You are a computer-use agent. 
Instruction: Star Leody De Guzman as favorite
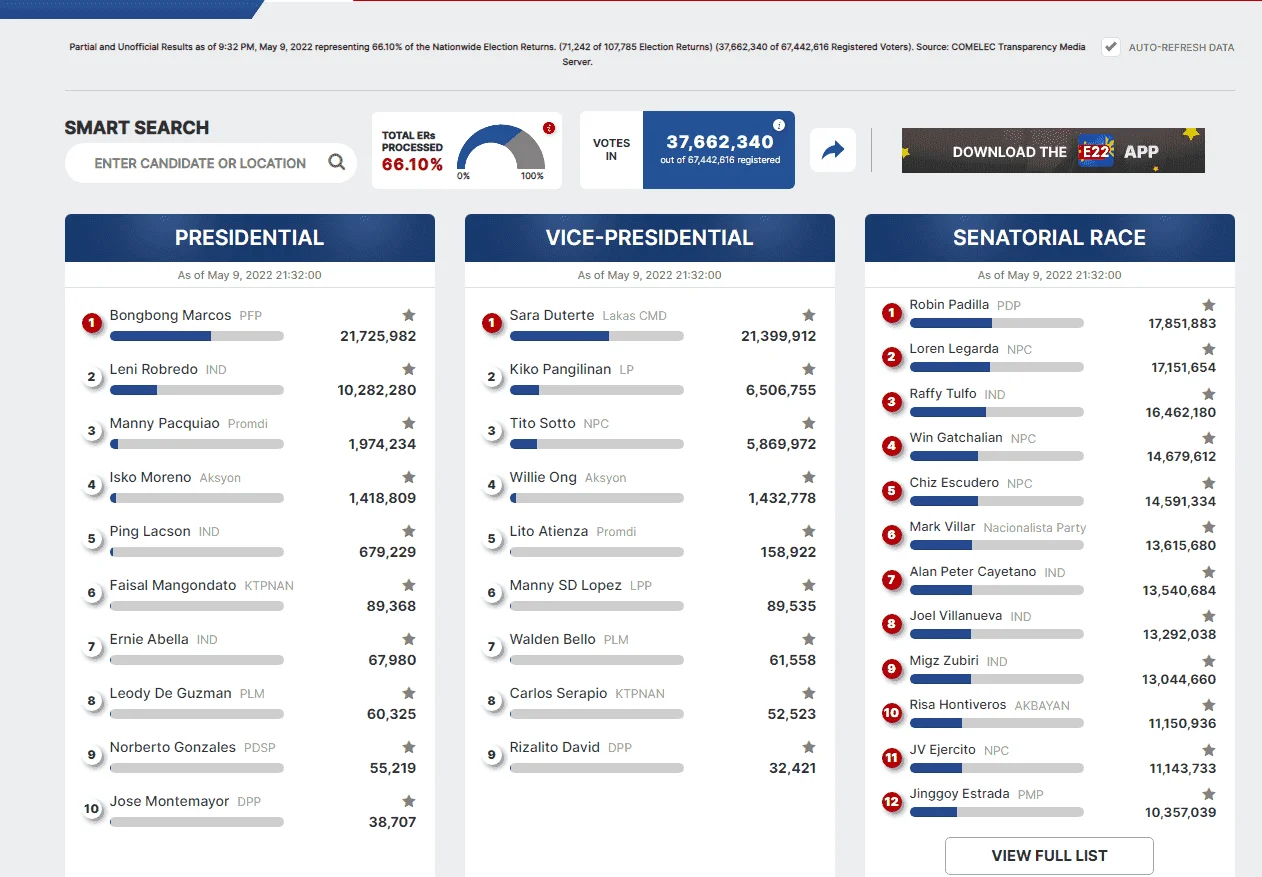click(x=409, y=693)
